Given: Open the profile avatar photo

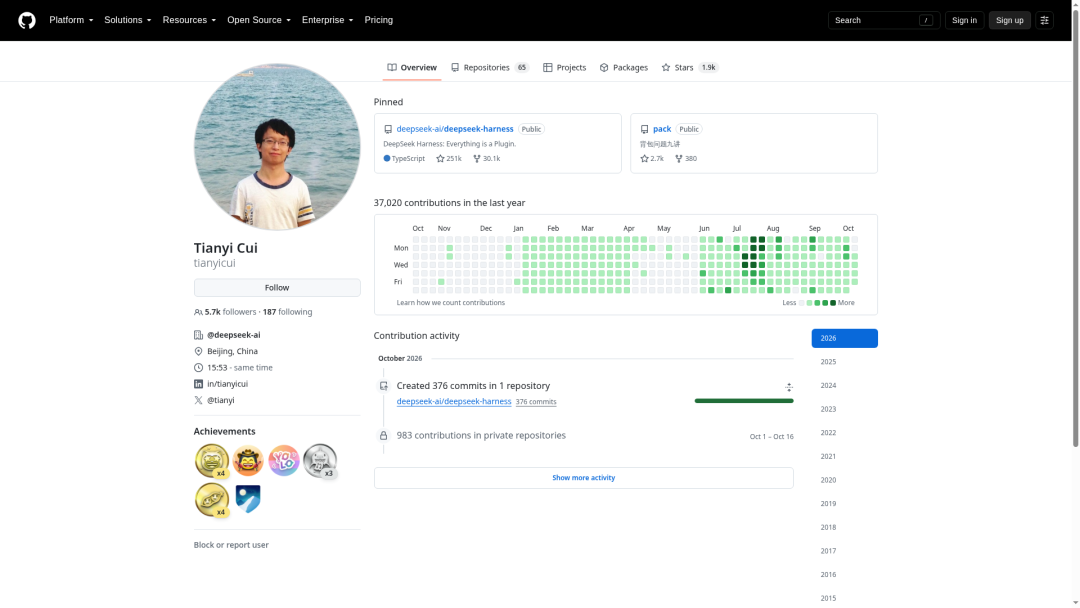Looking at the screenshot, I should coord(277,147).
